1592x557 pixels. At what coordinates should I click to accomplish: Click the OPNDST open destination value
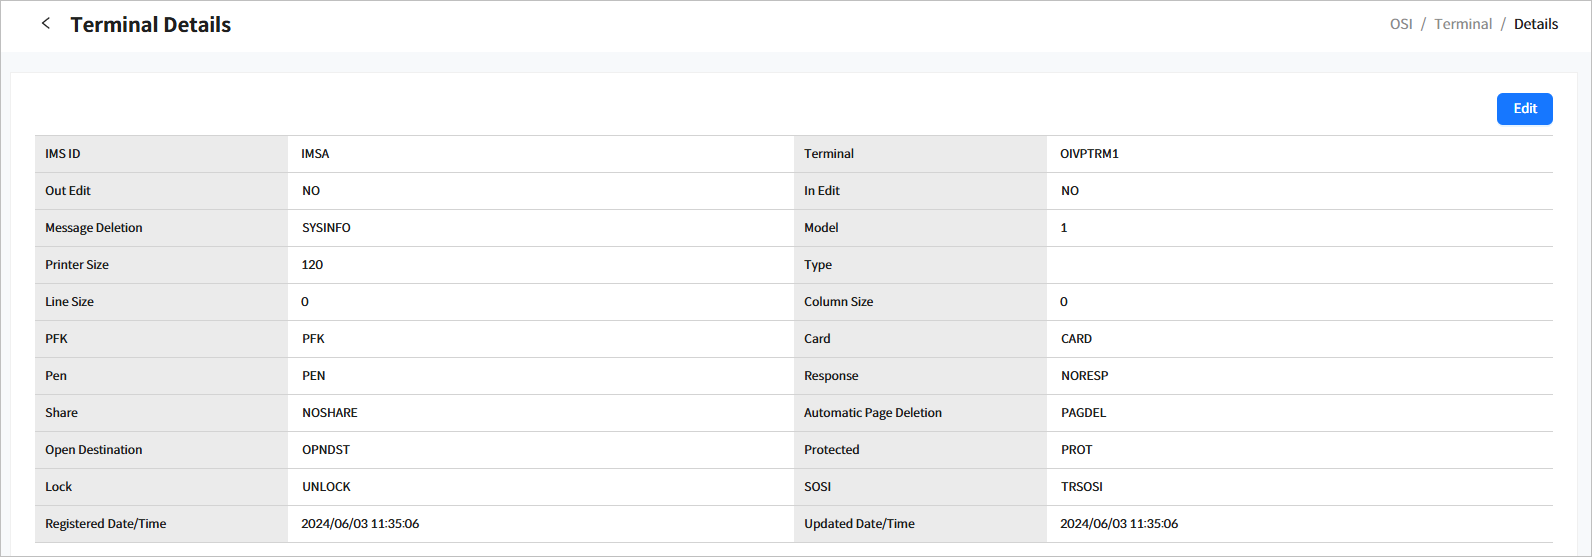click(326, 450)
